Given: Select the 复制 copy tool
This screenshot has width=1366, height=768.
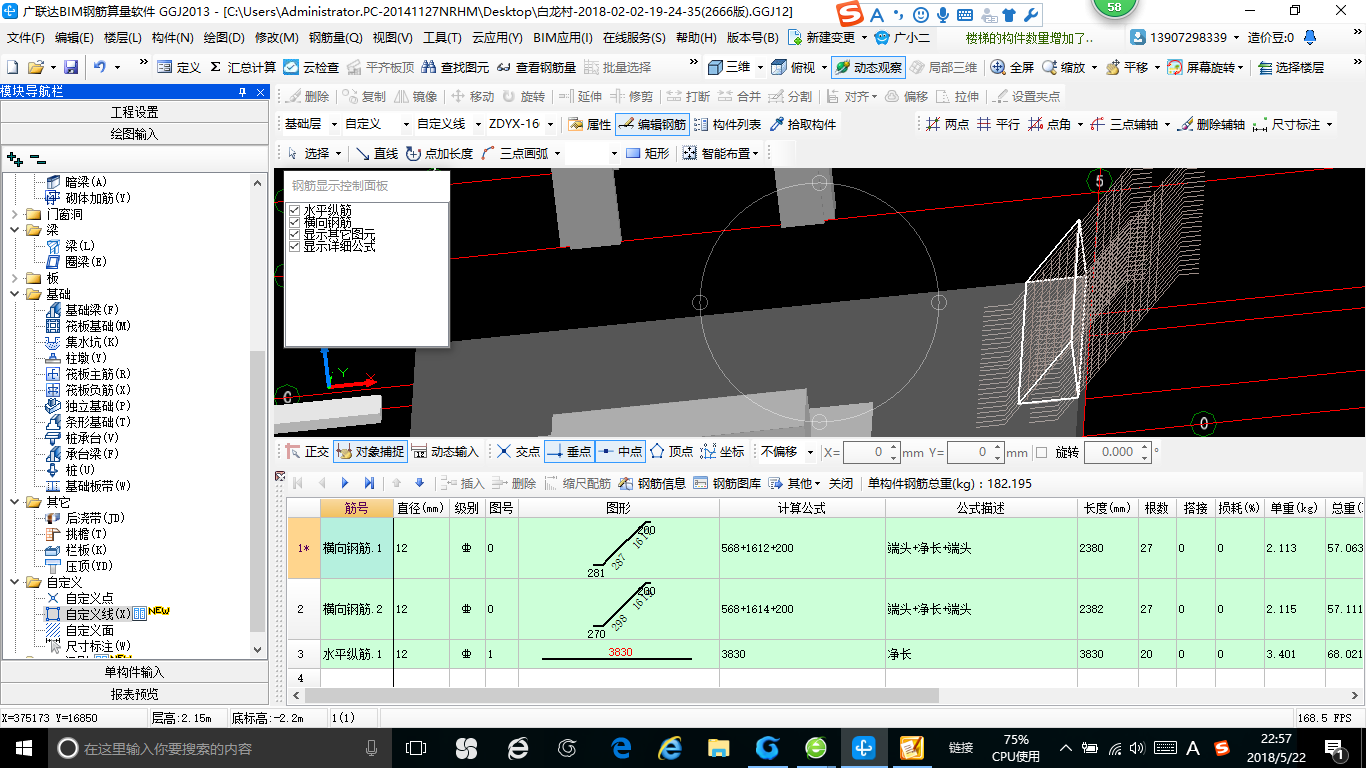Looking at the screenshot, I should pyautogui.click(x=364, y=96).
